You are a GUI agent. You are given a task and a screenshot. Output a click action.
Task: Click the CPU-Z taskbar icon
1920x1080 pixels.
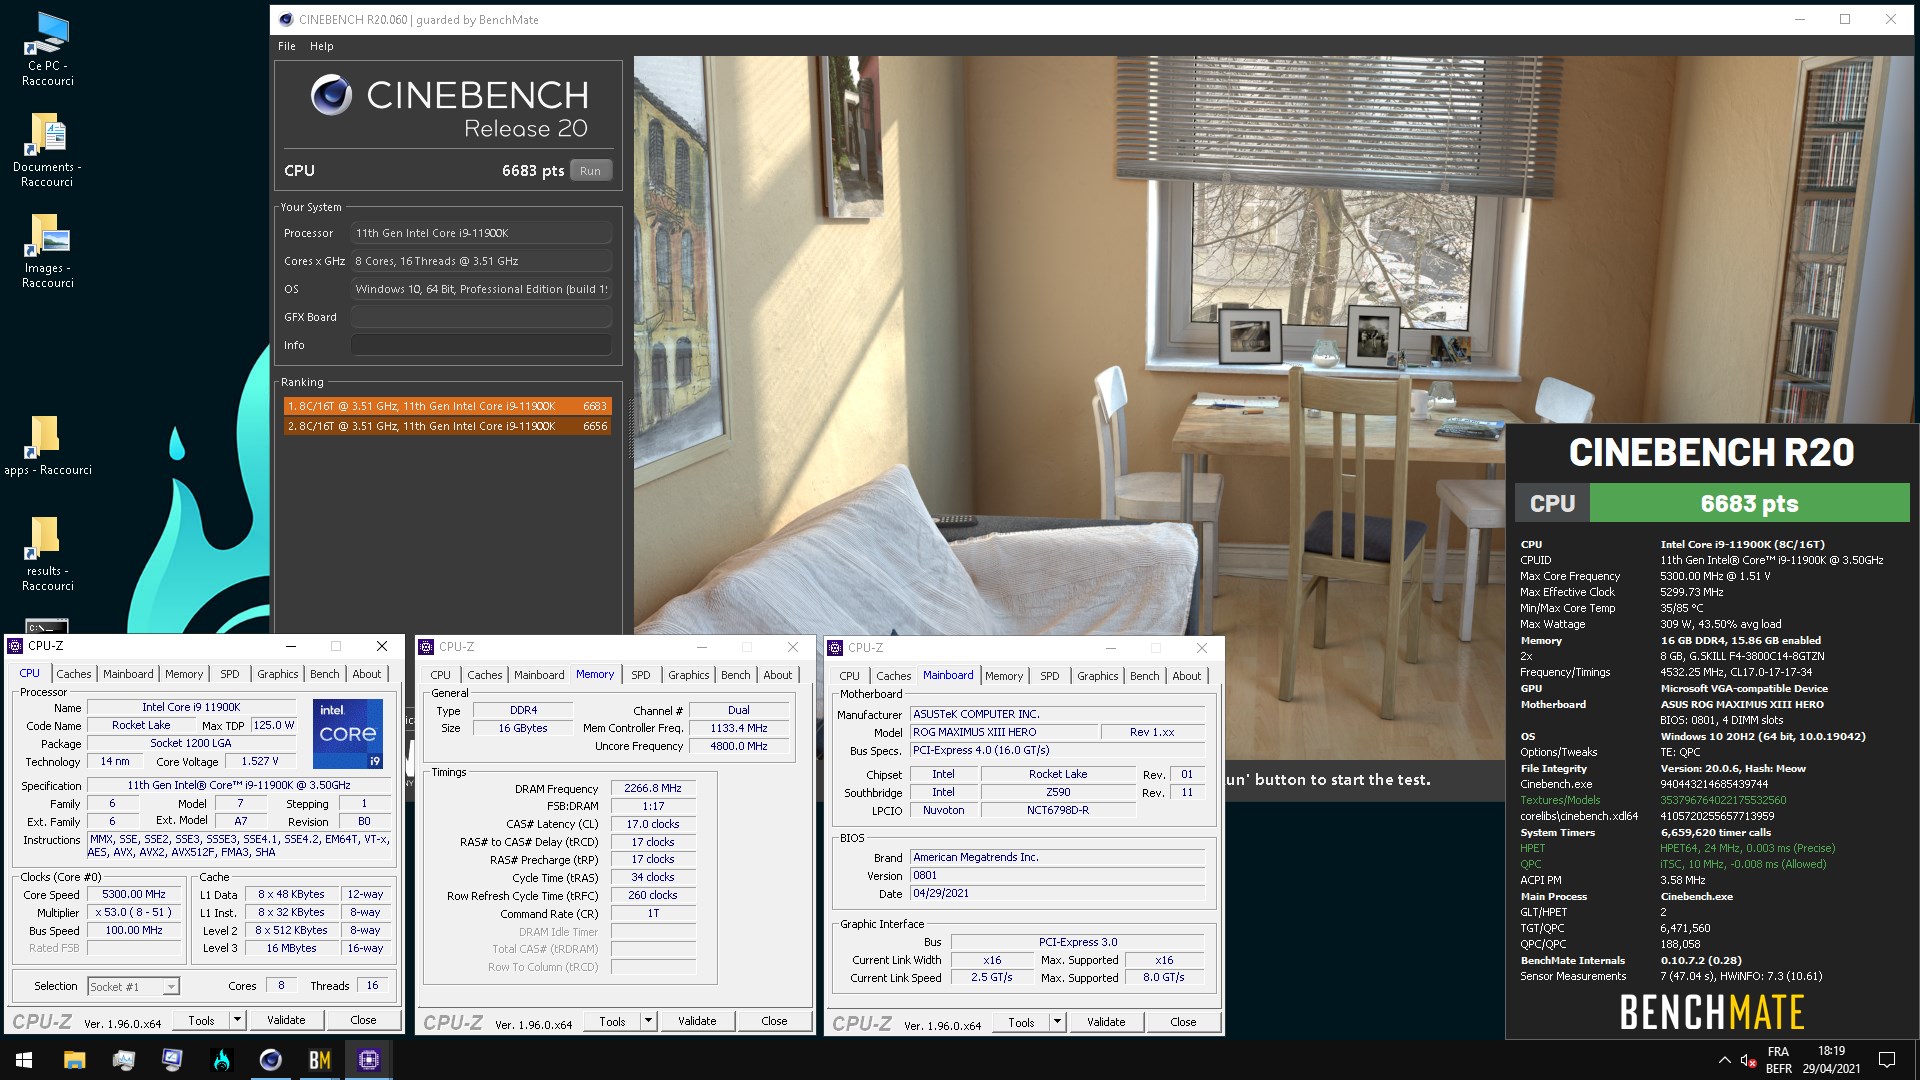click(x=368, y=1060)
